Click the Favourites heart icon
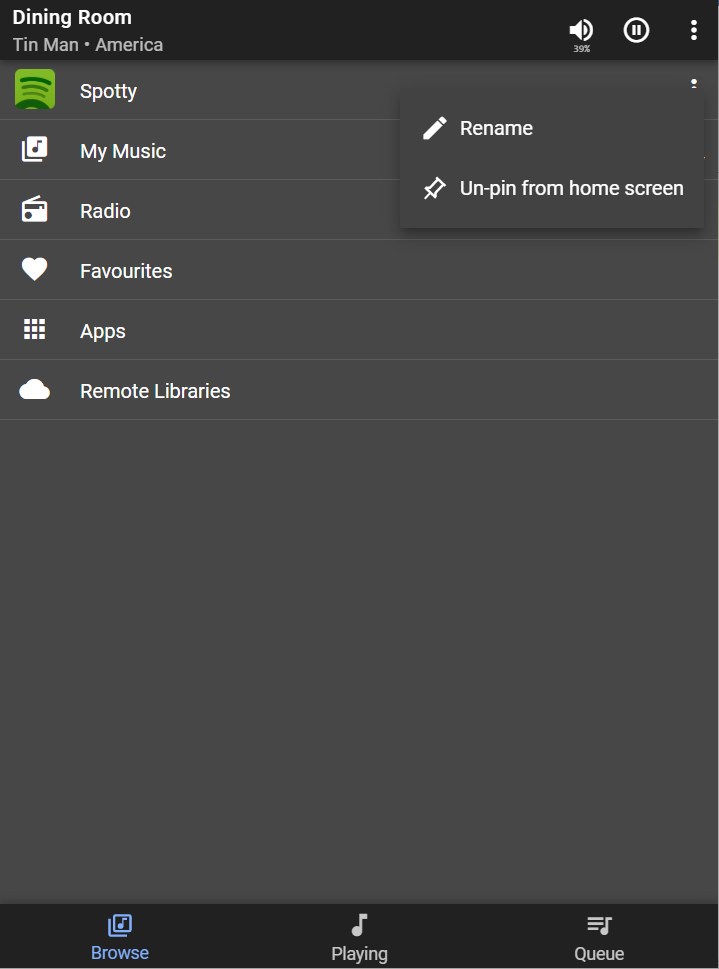This screenshot has width=719, height=969. coord(35,270)
